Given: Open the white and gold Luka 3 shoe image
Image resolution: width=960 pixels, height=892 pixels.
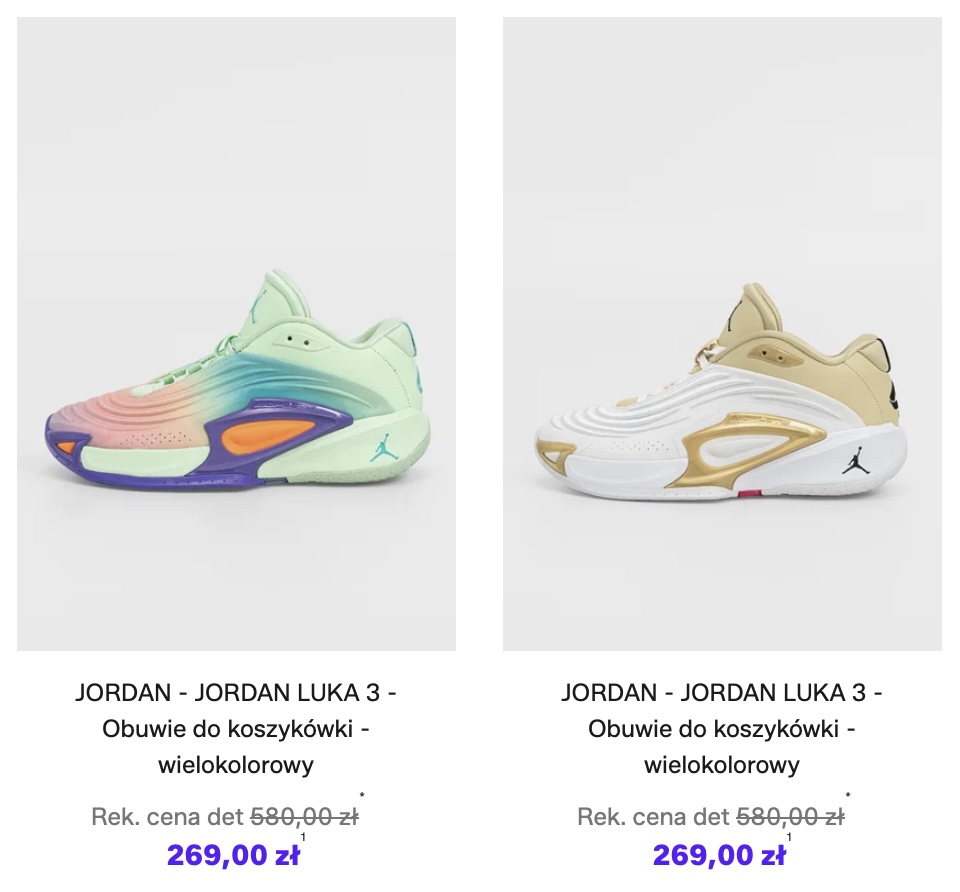Looking at the screenshot, I should [722, 334].
